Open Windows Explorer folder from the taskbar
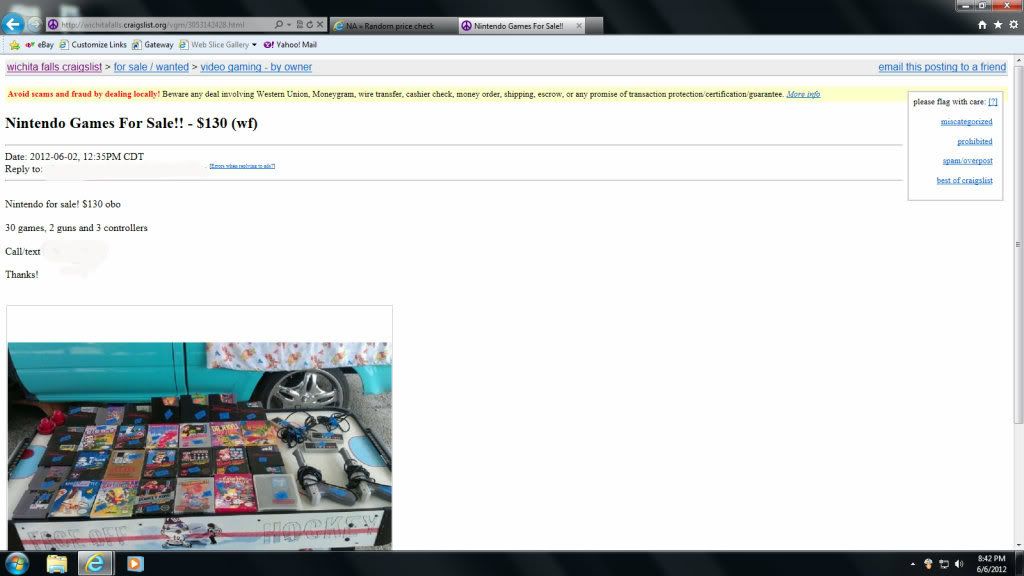The image size is (1024, 576). tap(56, 563)
